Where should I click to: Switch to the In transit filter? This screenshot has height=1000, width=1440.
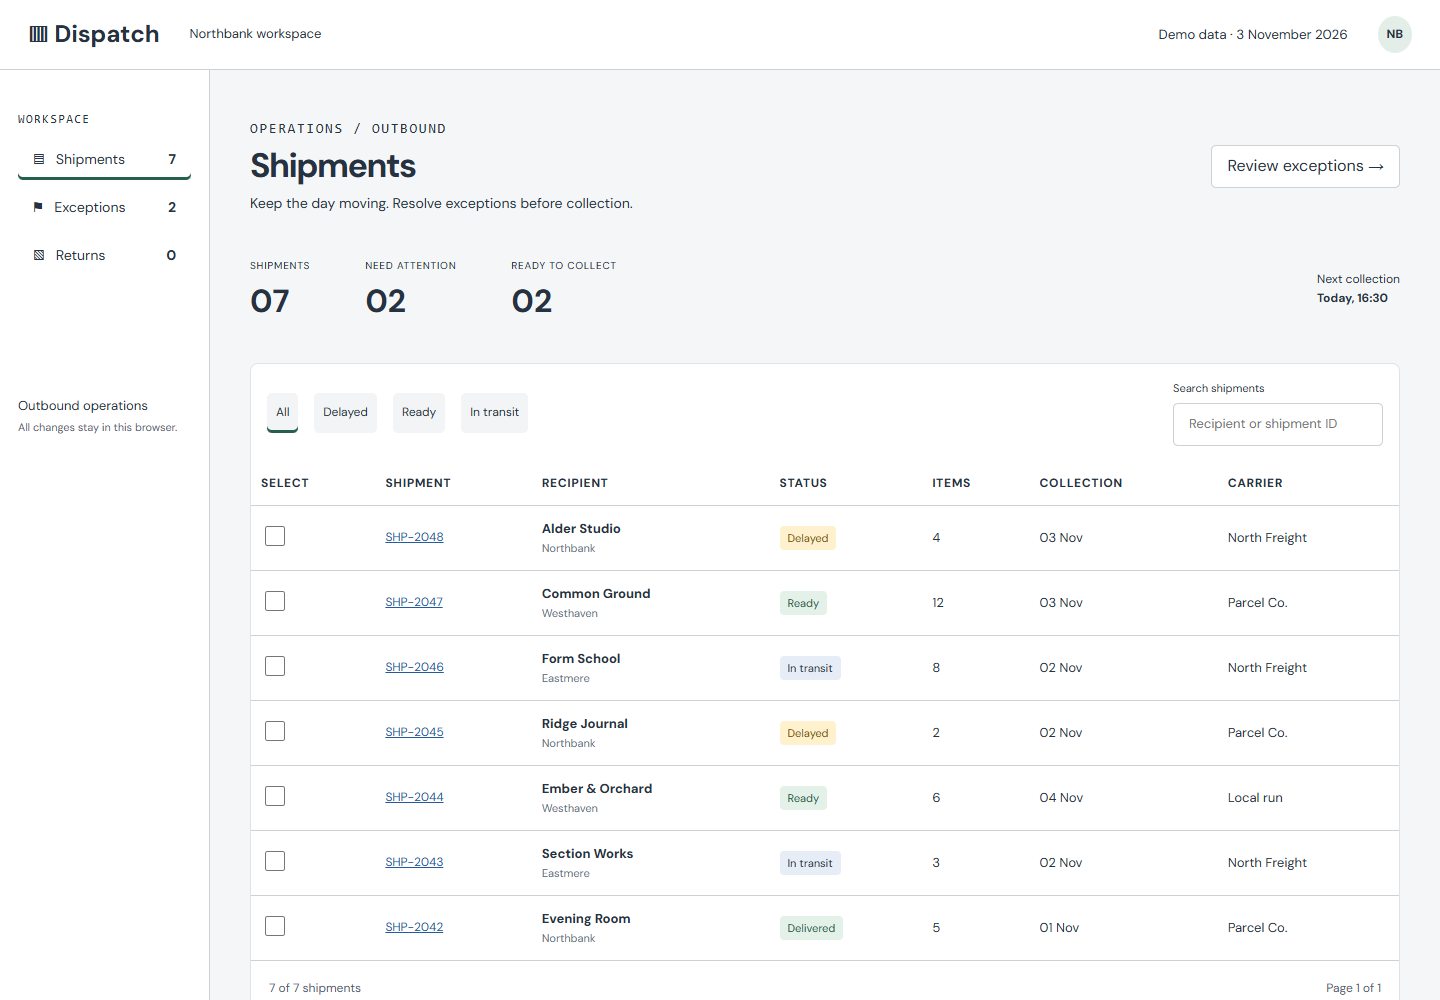click(x=494, y=412)
